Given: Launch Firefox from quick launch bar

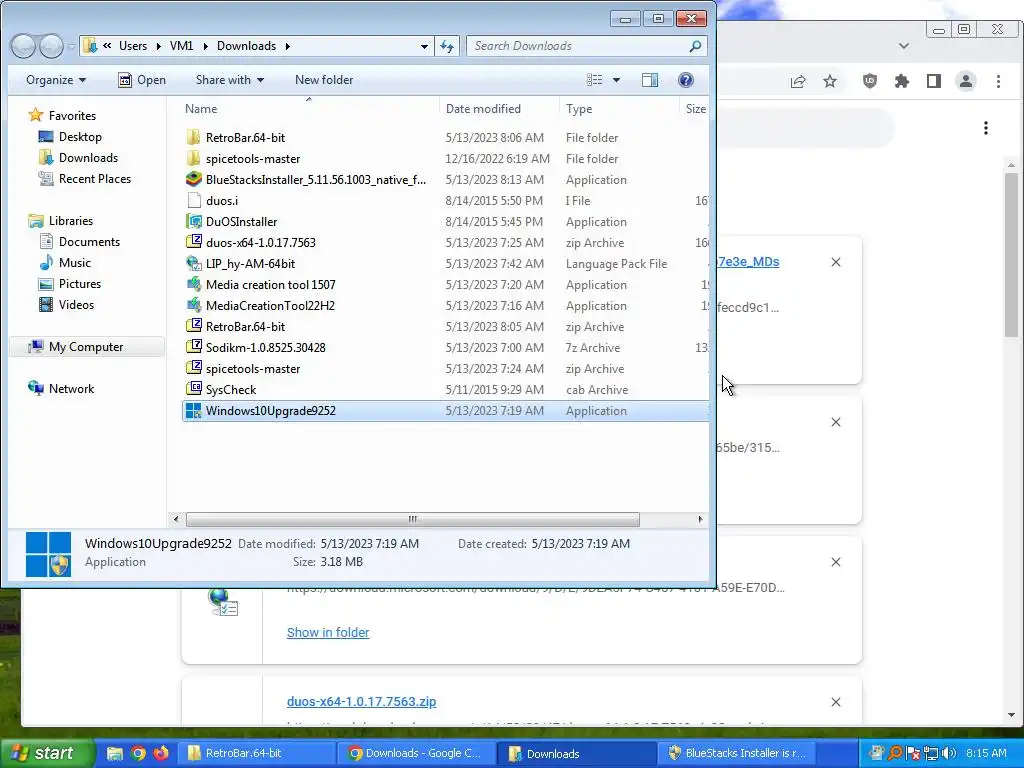Looking at the screenshot, I should tap(161, 754).
